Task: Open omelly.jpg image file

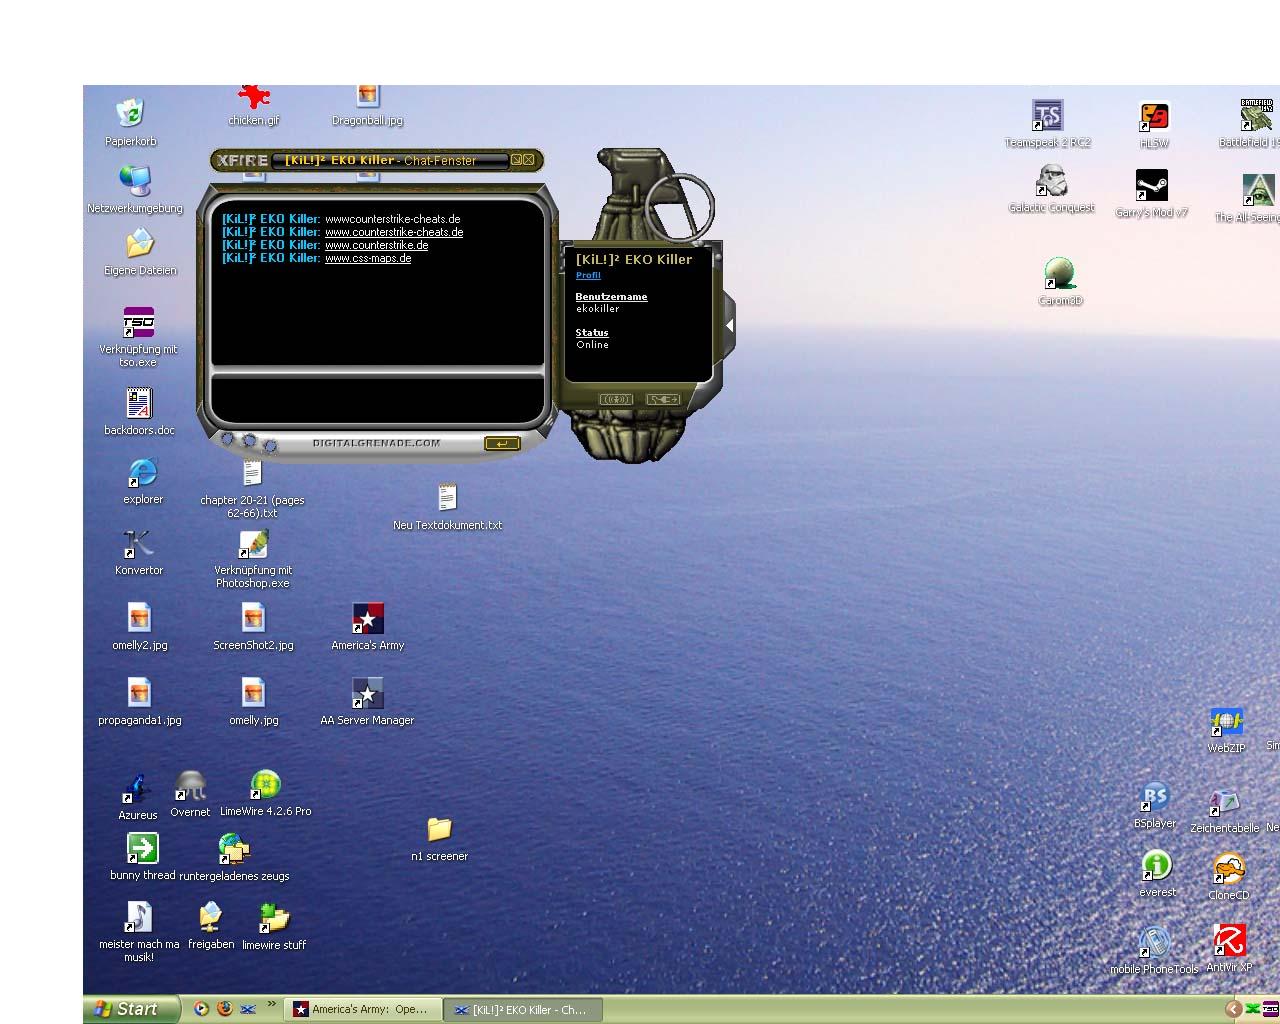Action: coord(253,701)
